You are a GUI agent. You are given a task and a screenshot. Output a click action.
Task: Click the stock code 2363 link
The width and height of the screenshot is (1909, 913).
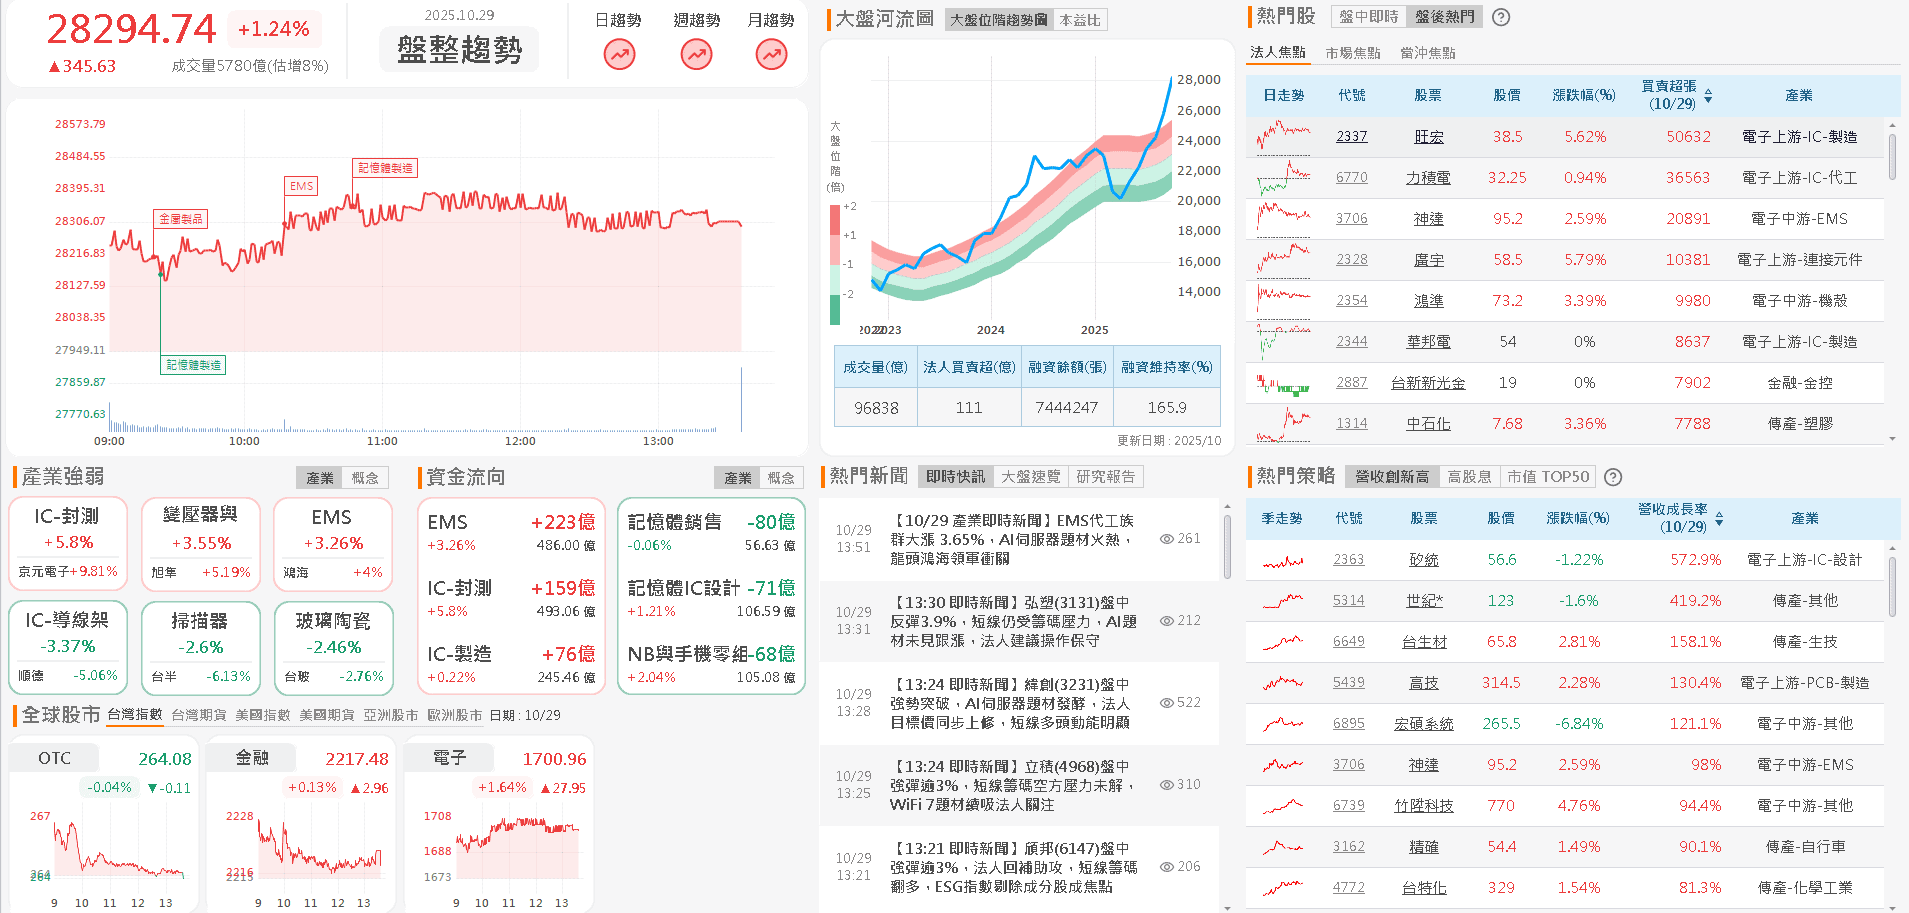[1348, 560]
